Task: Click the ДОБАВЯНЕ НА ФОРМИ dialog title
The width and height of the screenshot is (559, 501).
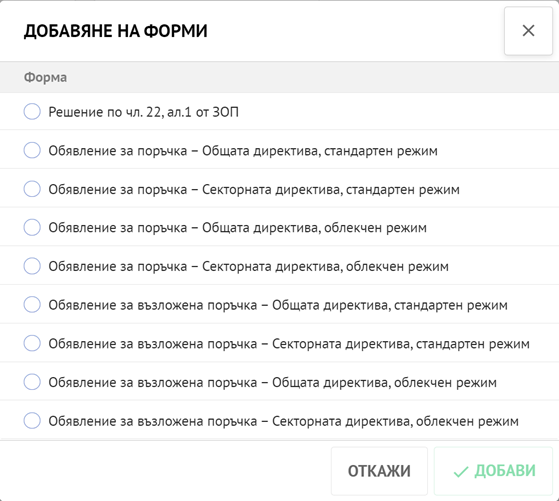Action: point(116,31)
